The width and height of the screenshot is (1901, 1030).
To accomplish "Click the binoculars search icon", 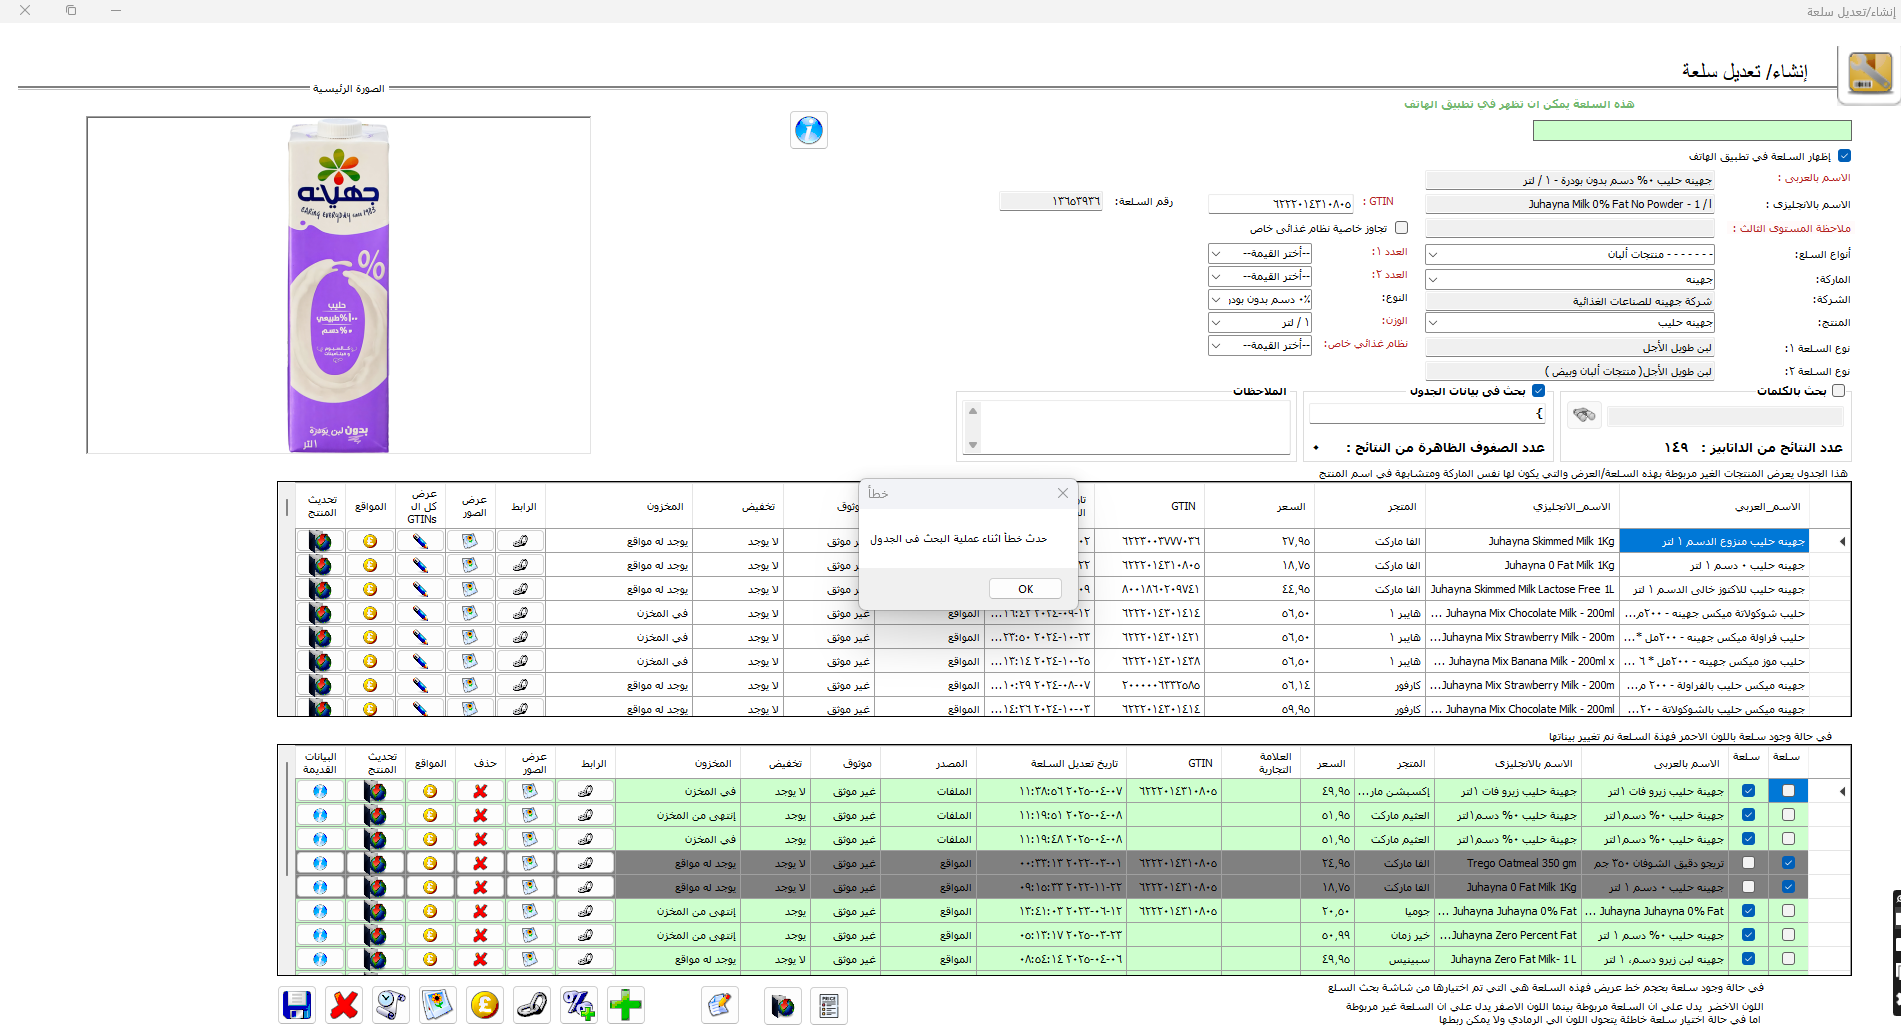I will click(x=1583, y=415).
